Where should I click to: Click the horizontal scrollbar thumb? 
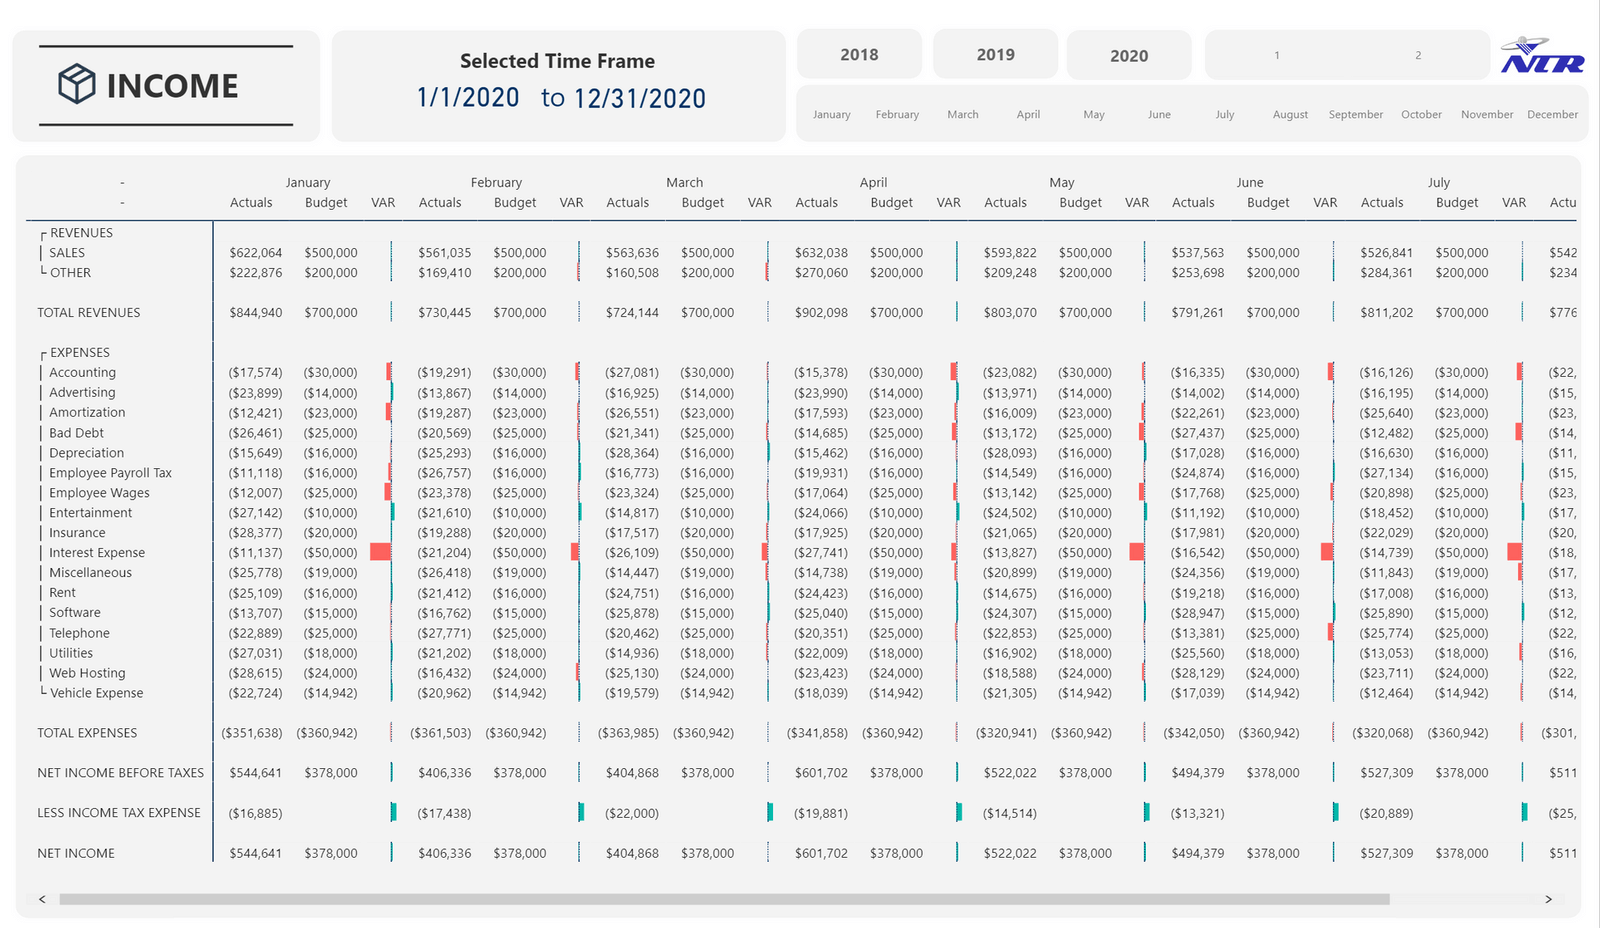(x=724, y=899)
